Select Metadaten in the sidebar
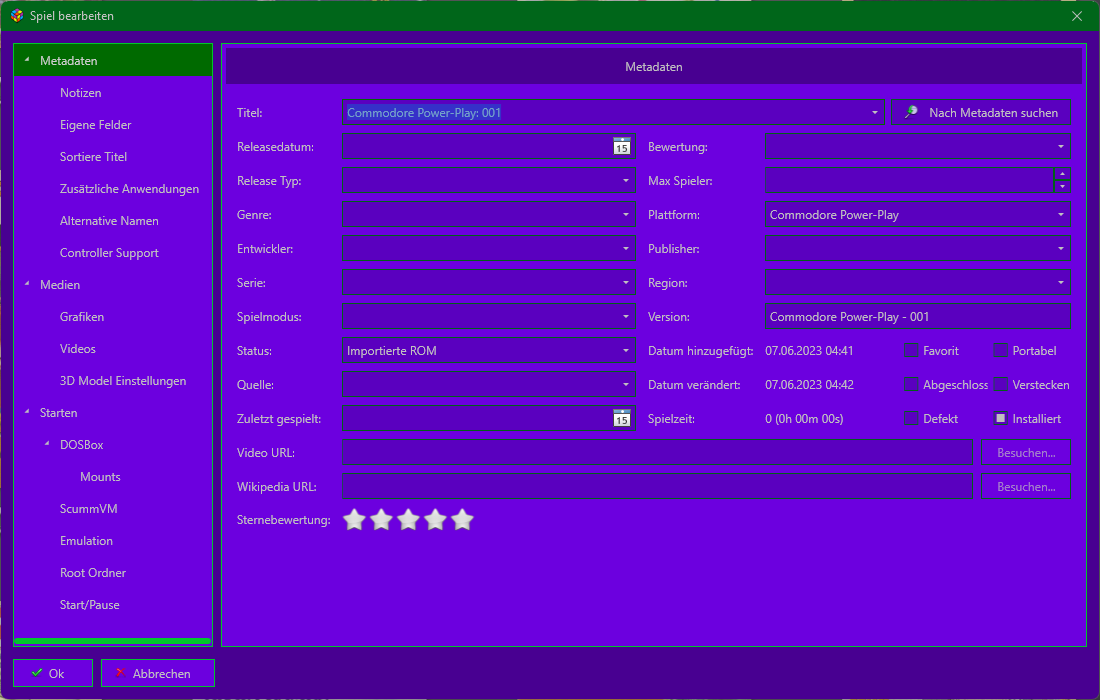 point(69,61)
